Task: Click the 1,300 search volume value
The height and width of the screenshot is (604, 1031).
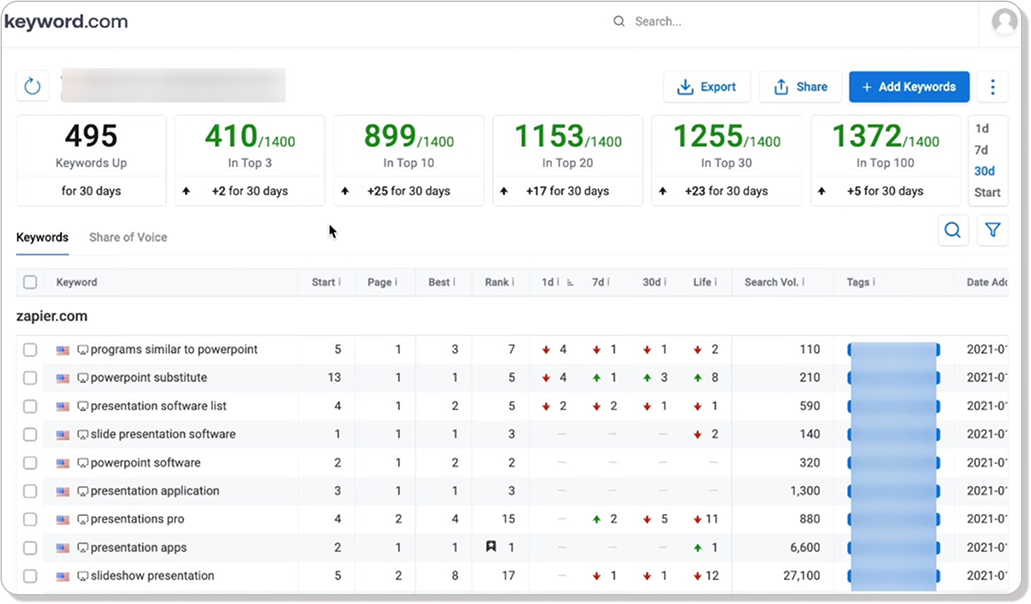Action: [805, 491]
